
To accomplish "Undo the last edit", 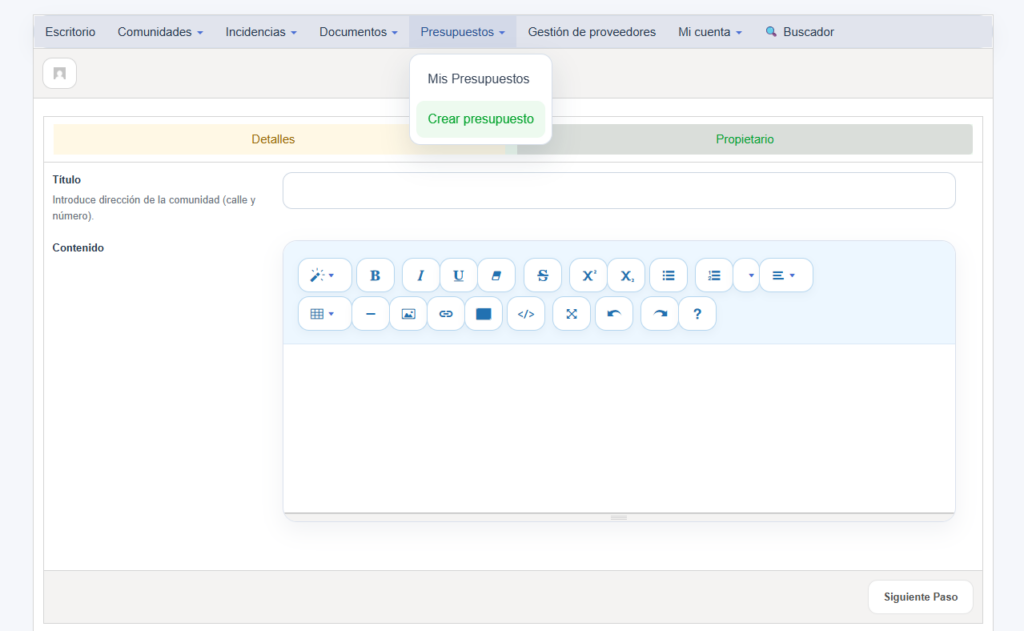I will coord(614,314).
